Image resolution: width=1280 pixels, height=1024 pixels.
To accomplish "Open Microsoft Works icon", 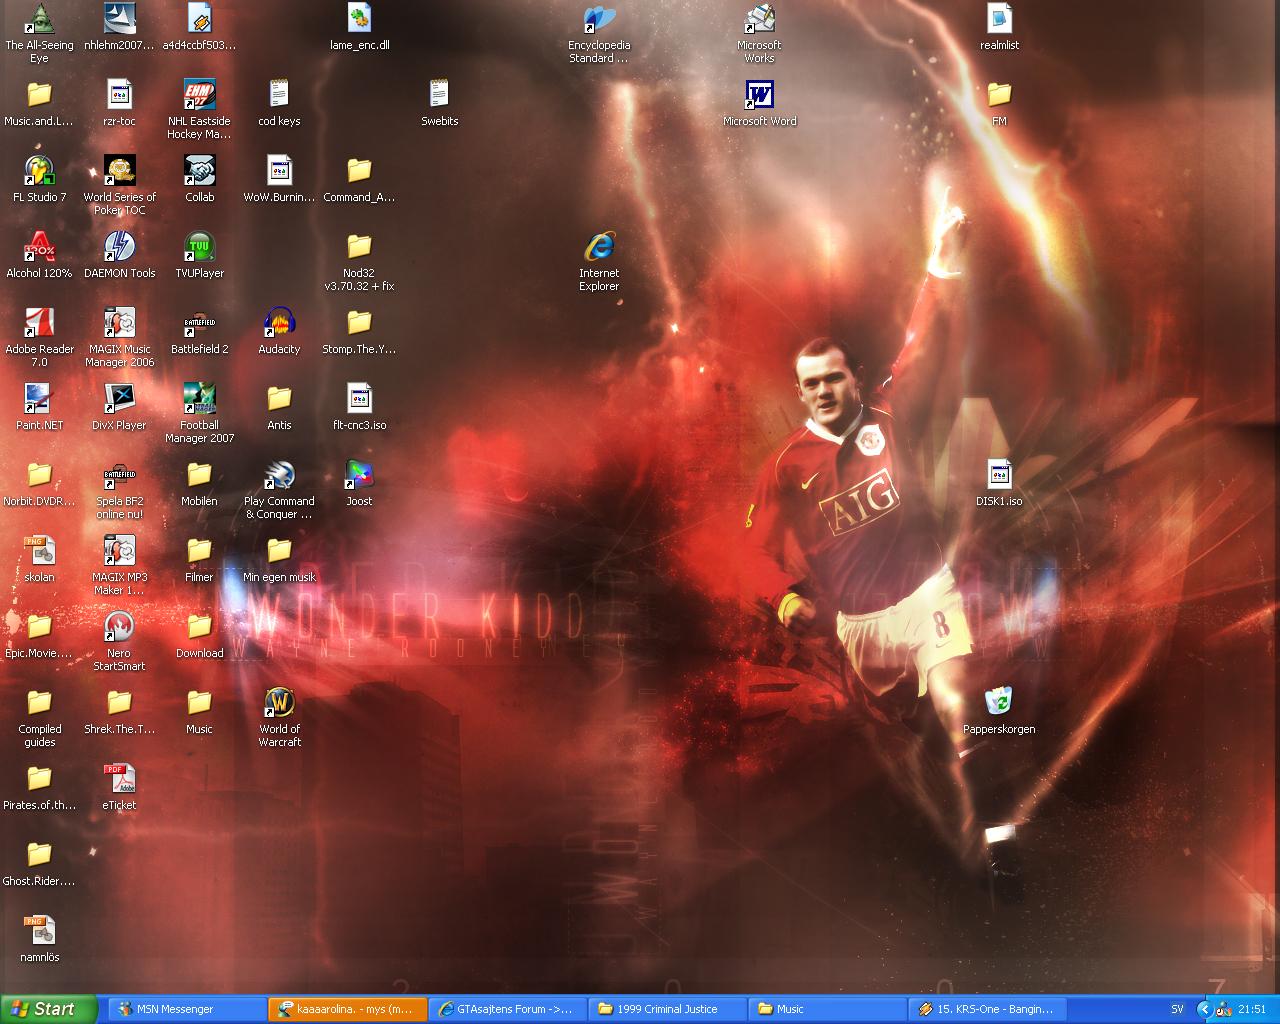I will pos(759,20).
